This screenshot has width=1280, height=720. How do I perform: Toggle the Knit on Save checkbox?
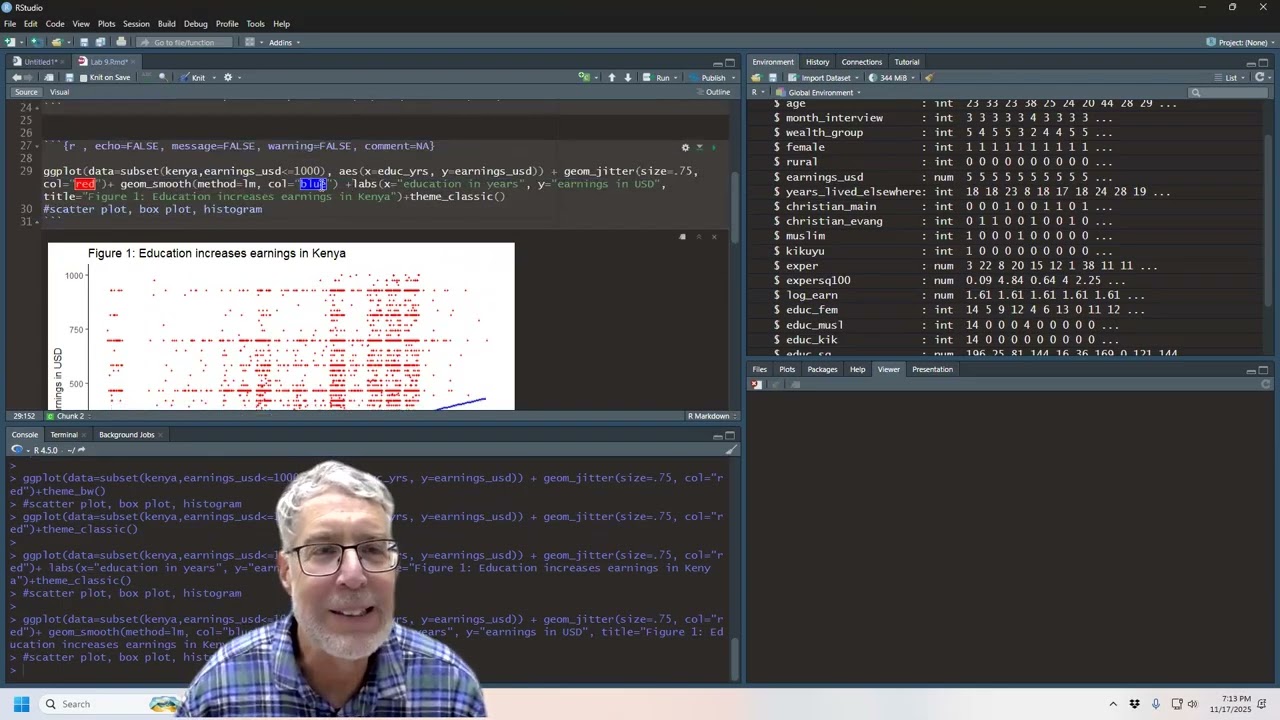[x=84, y=77]
